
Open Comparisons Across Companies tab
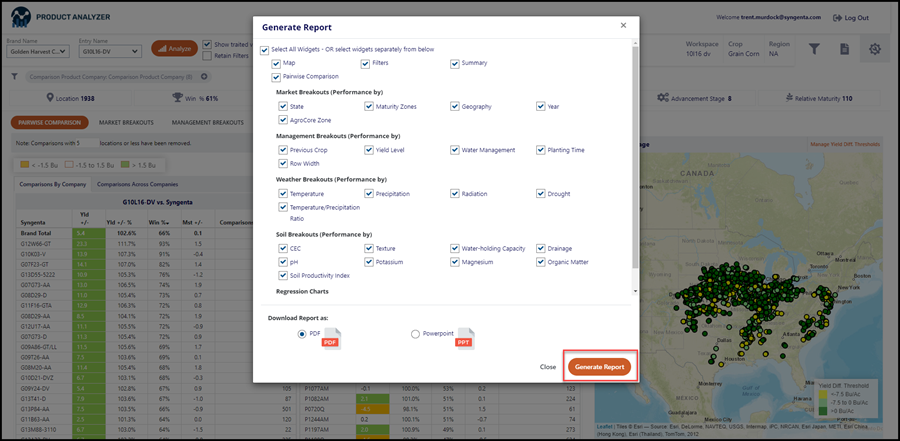pos(137,184)
